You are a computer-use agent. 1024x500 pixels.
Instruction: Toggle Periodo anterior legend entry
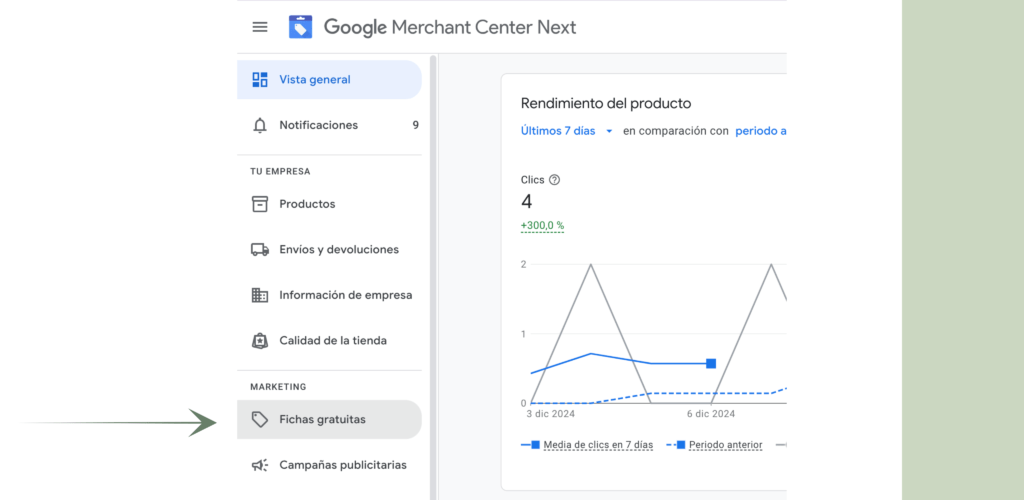tap(714, 445)
